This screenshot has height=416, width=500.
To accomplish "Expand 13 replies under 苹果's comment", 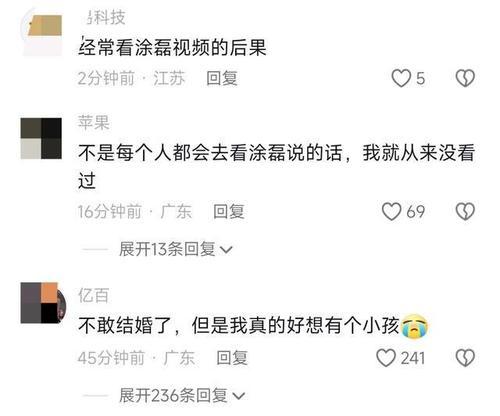I will (x=175, y=249).
